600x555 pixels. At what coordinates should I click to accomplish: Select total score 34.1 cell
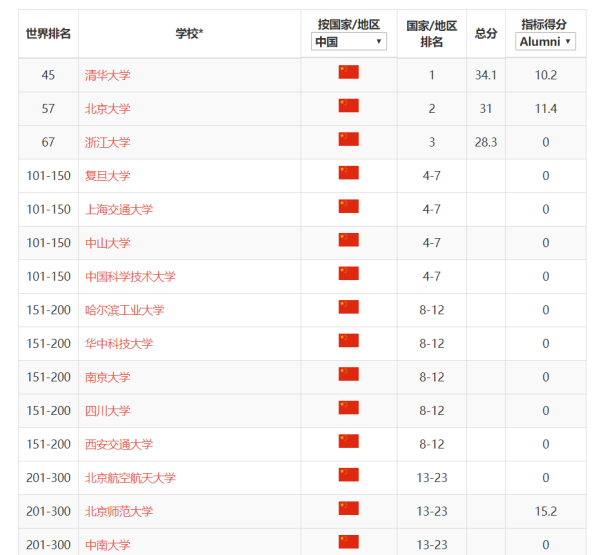point(486,75)
